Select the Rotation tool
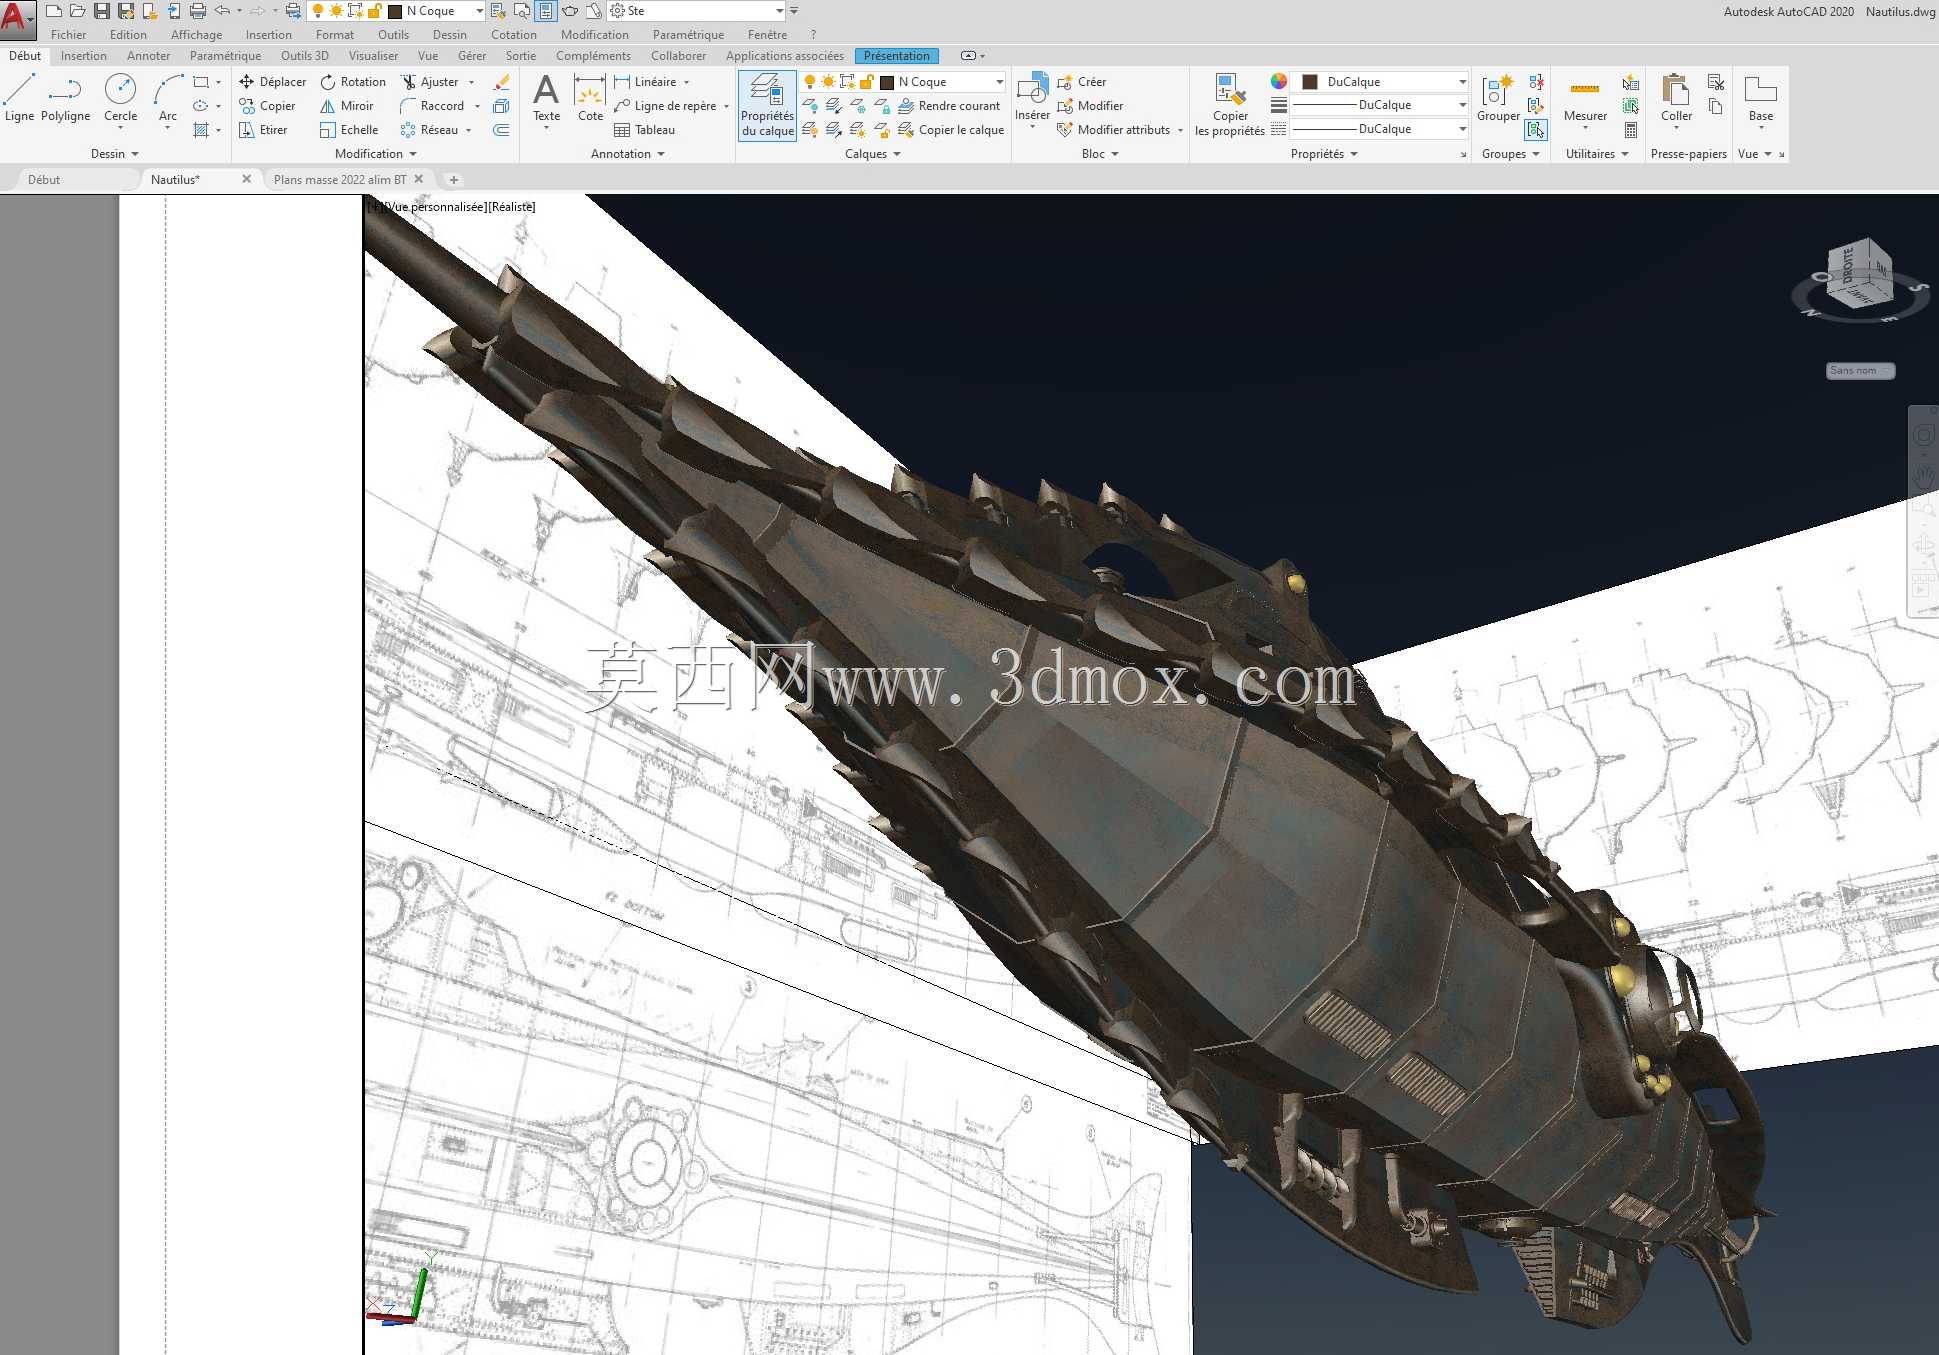1939x1355 pixels. click(x=353, y=82)
